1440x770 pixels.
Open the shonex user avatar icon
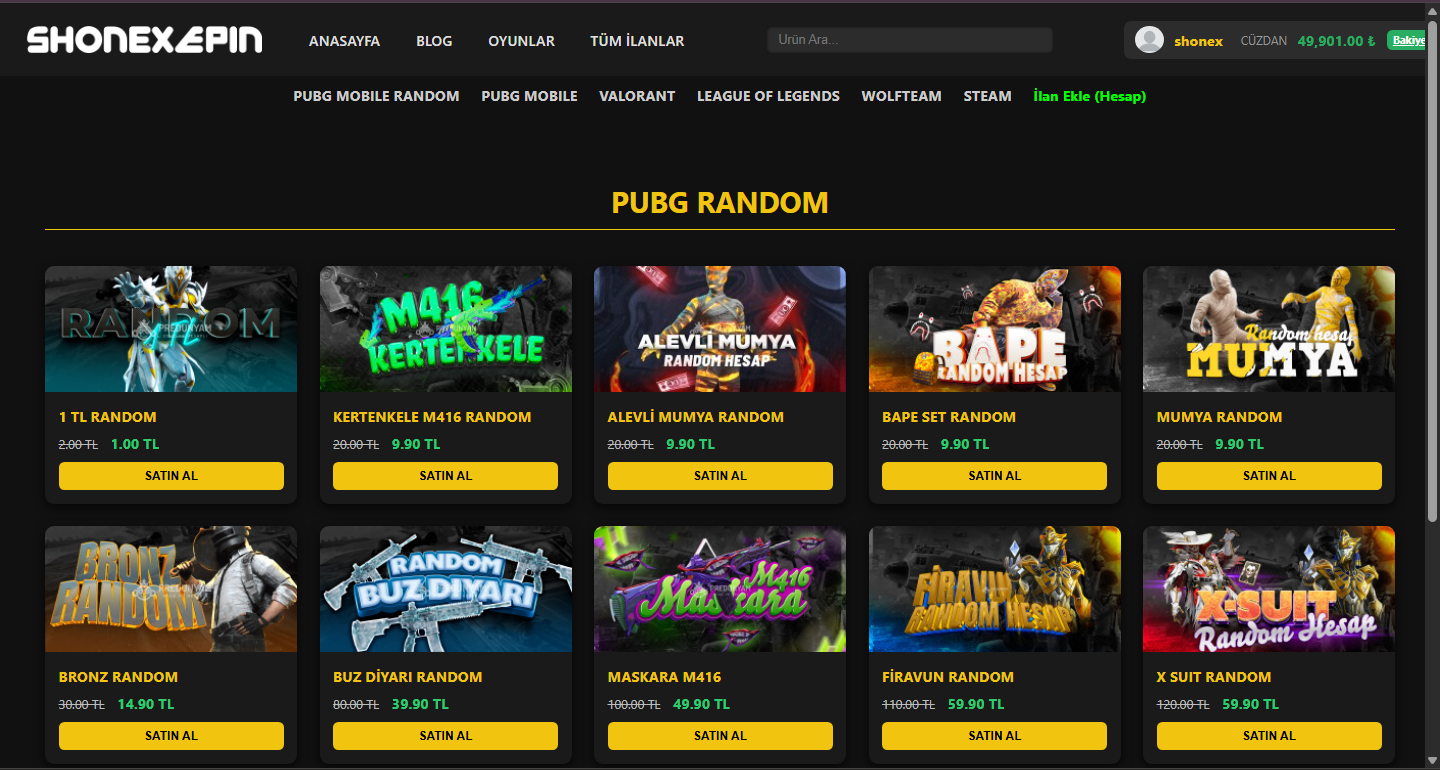1150,40
